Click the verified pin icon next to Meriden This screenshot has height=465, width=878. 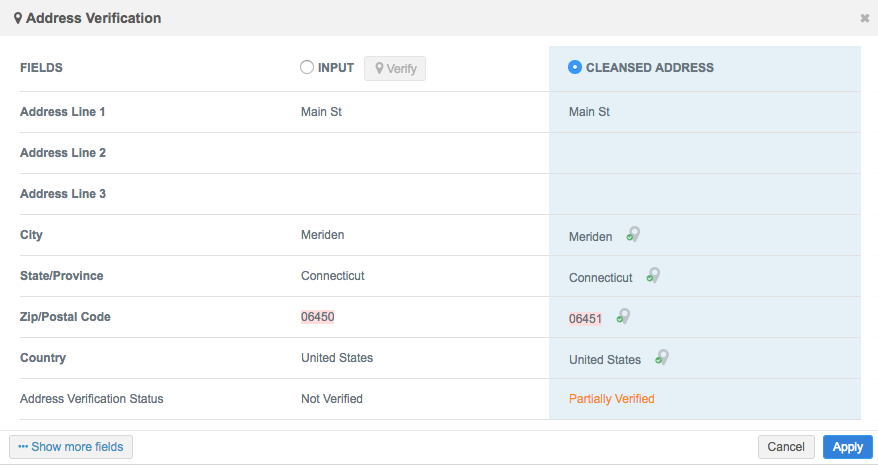[x=632, y=236]
